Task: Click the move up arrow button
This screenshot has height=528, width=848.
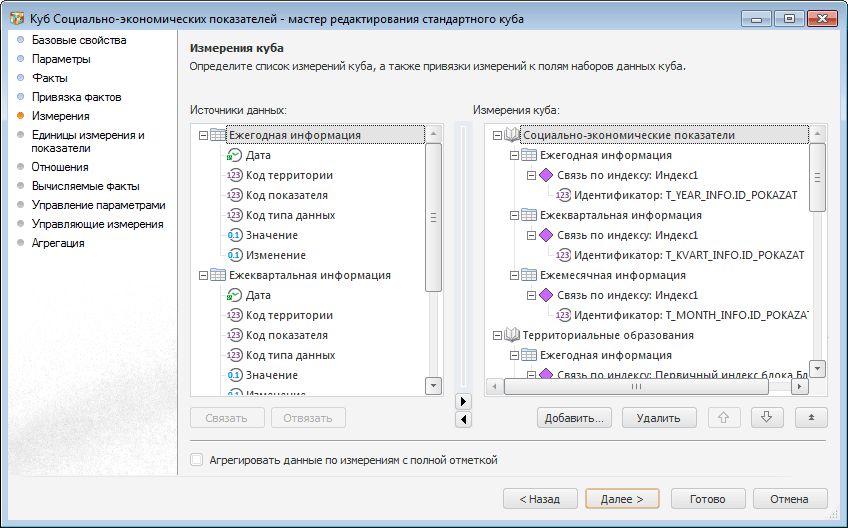Action: point(725,418)
